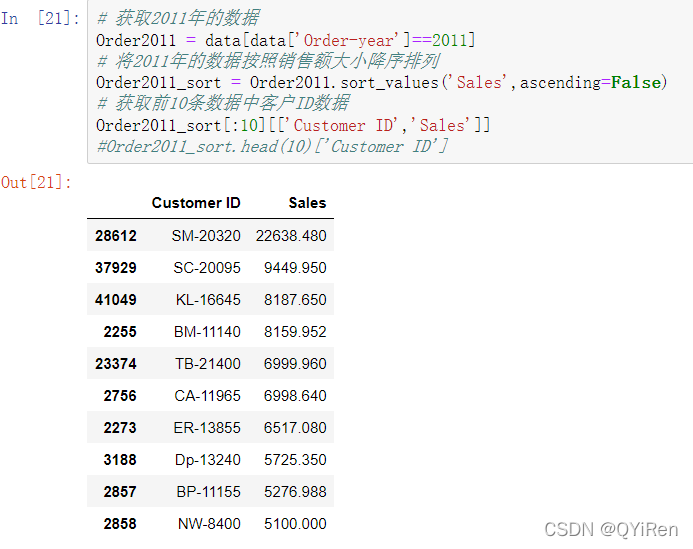Viewport: 693px width, 549px height.
Task: Click the sales value 8159.952
Action: click(x=295, y=332)
